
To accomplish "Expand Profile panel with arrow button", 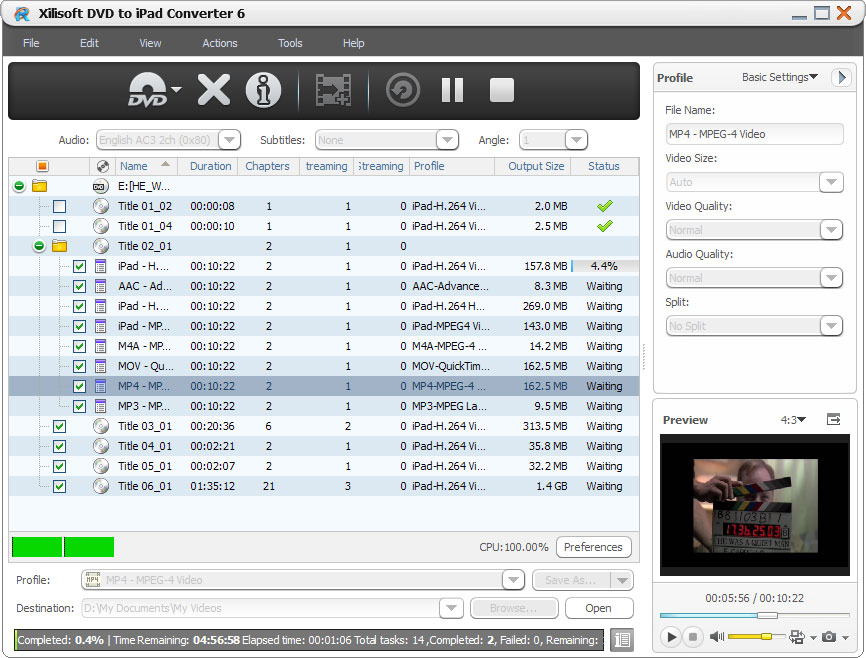I will (841, 77).
